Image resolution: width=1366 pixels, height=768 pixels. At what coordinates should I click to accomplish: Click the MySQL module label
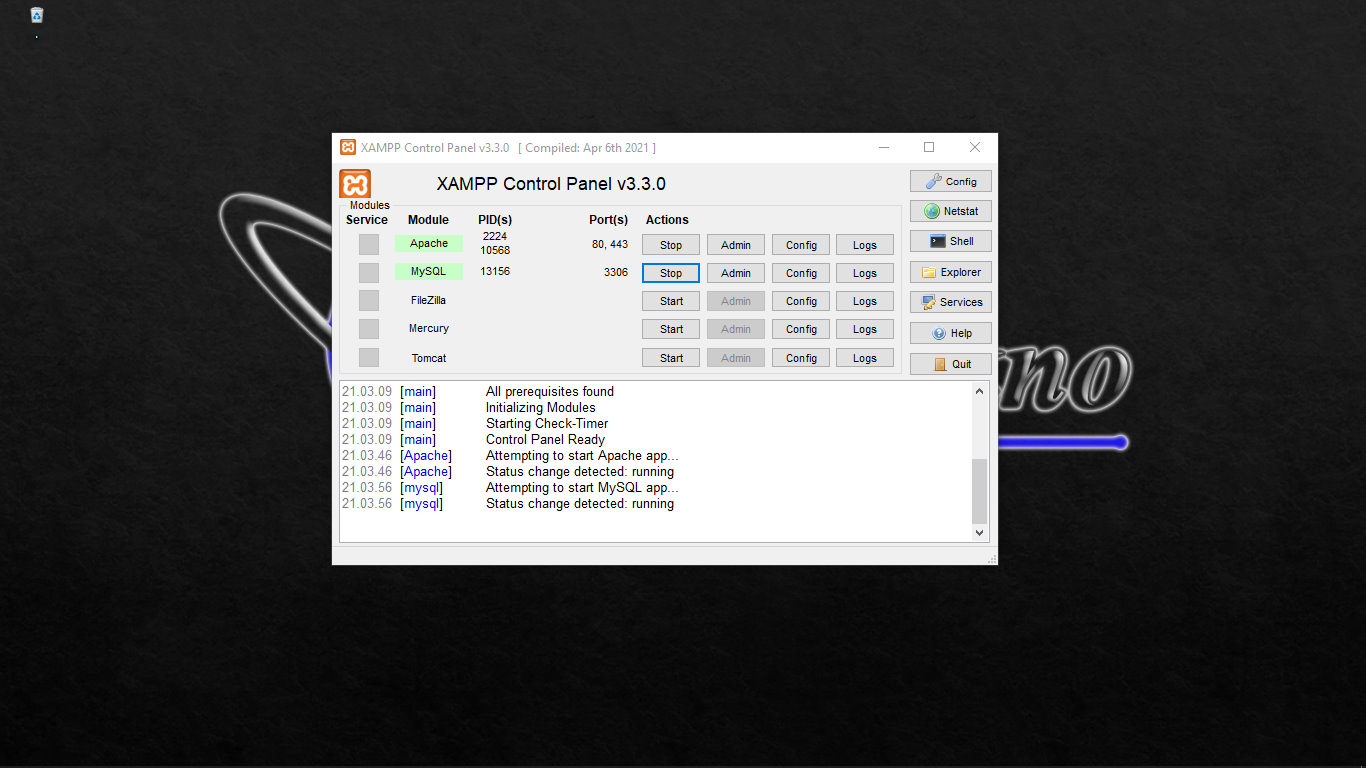click(429, 271)
